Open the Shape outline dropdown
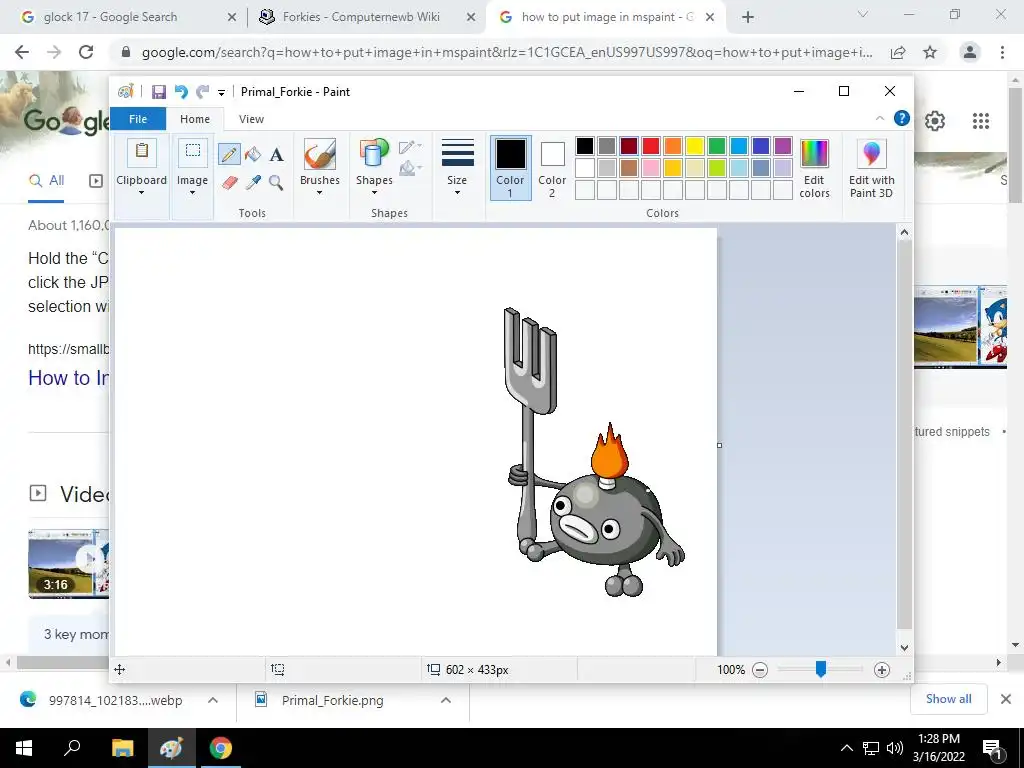 pos(410,147)
